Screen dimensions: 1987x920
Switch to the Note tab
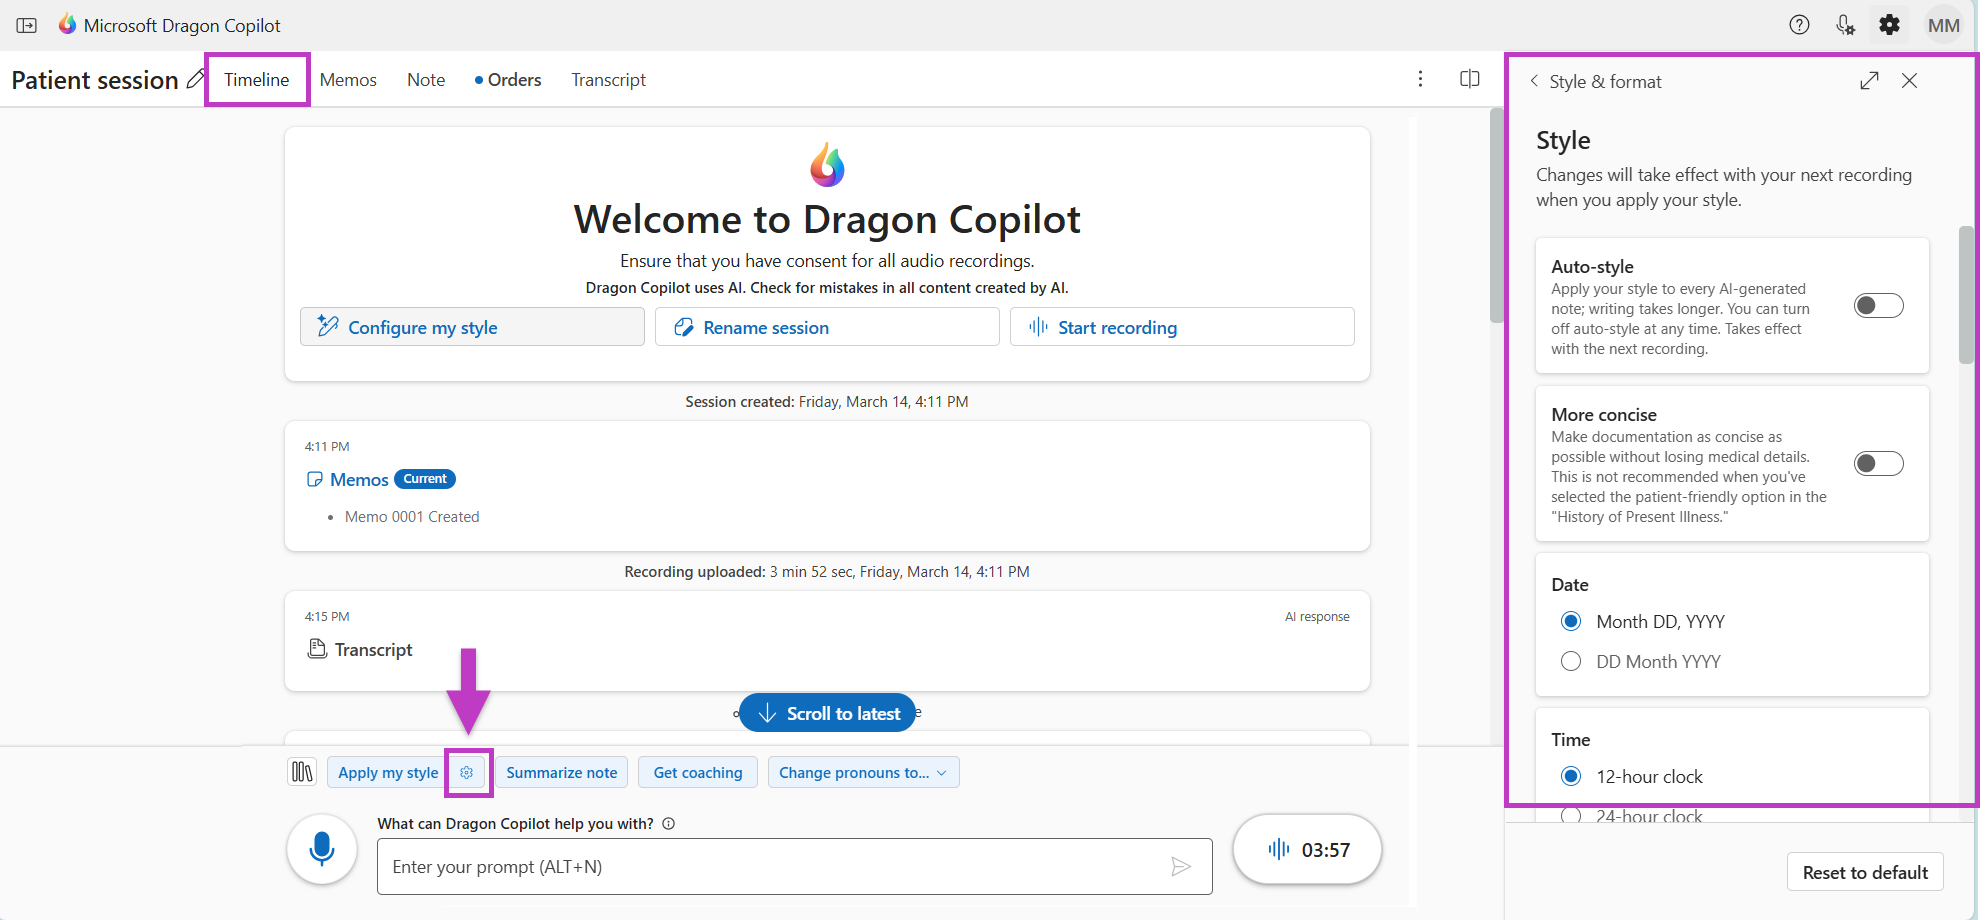426,80
